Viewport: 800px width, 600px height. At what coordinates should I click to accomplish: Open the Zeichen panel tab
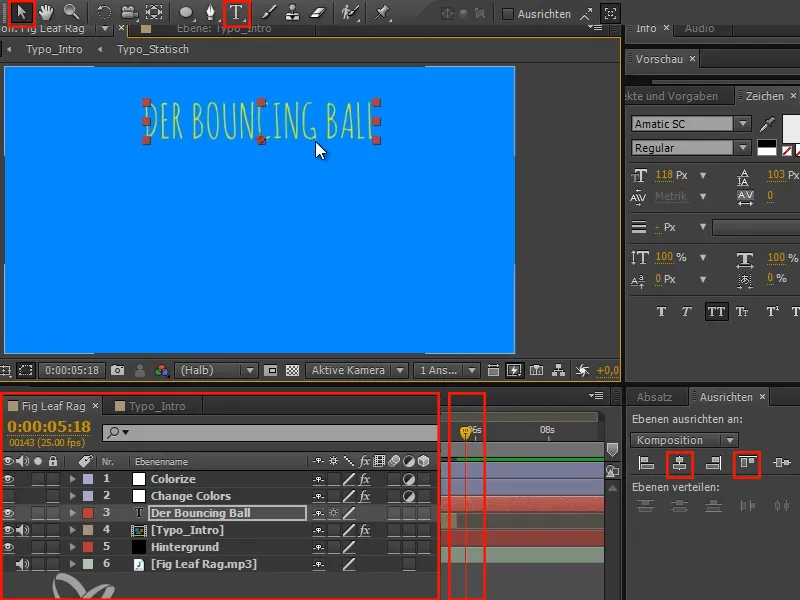[764, 96]
